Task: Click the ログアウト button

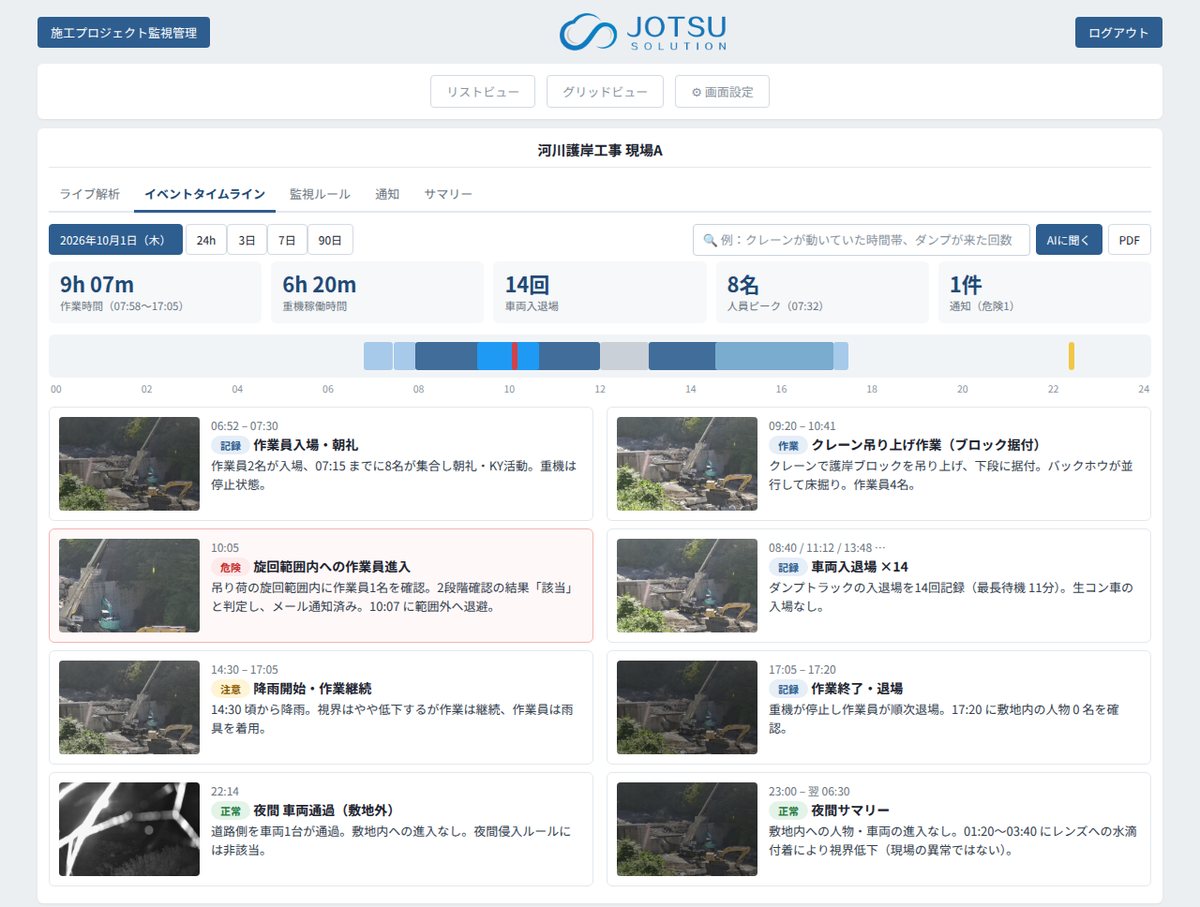Action: [x=1119, y=32]
